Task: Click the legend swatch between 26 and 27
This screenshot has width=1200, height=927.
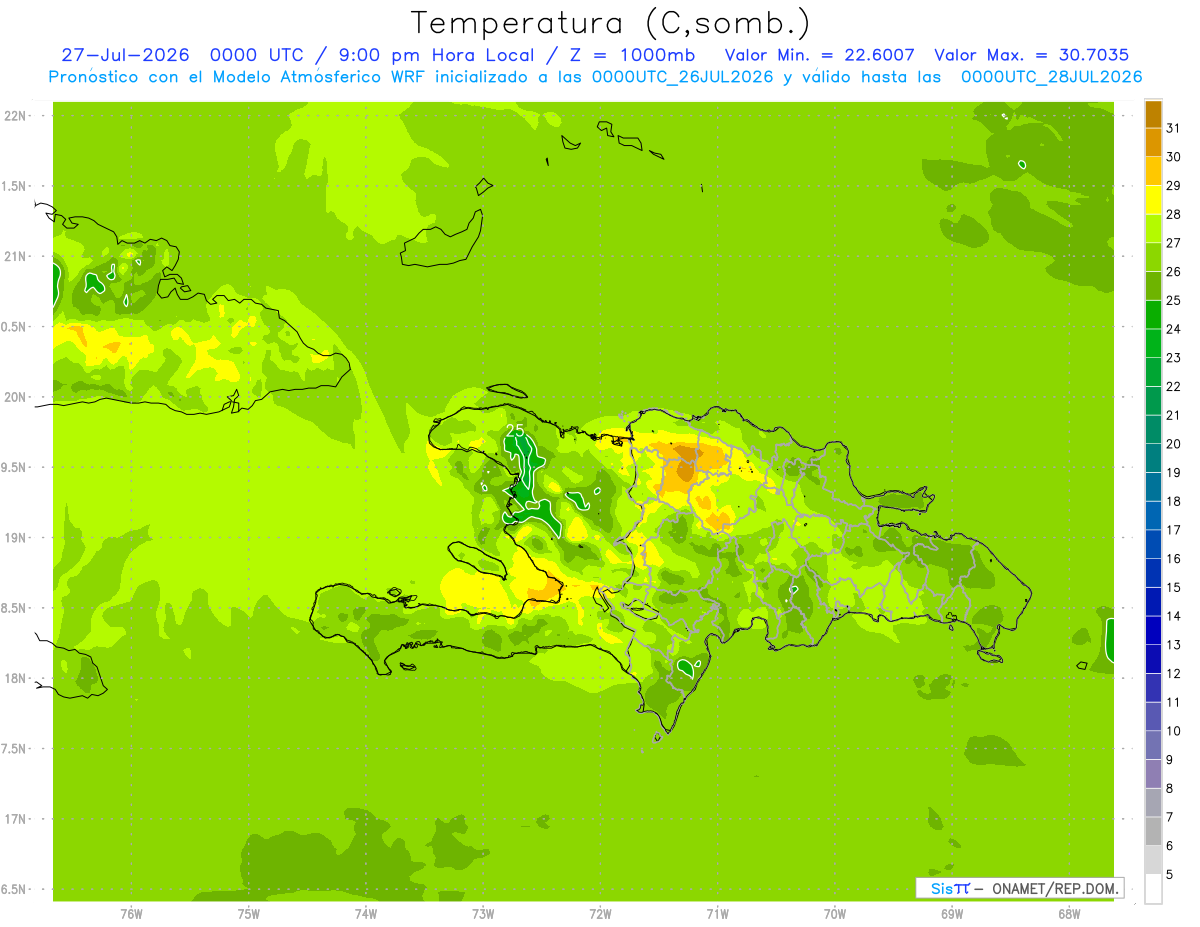Action: (x=1153, y=257)
